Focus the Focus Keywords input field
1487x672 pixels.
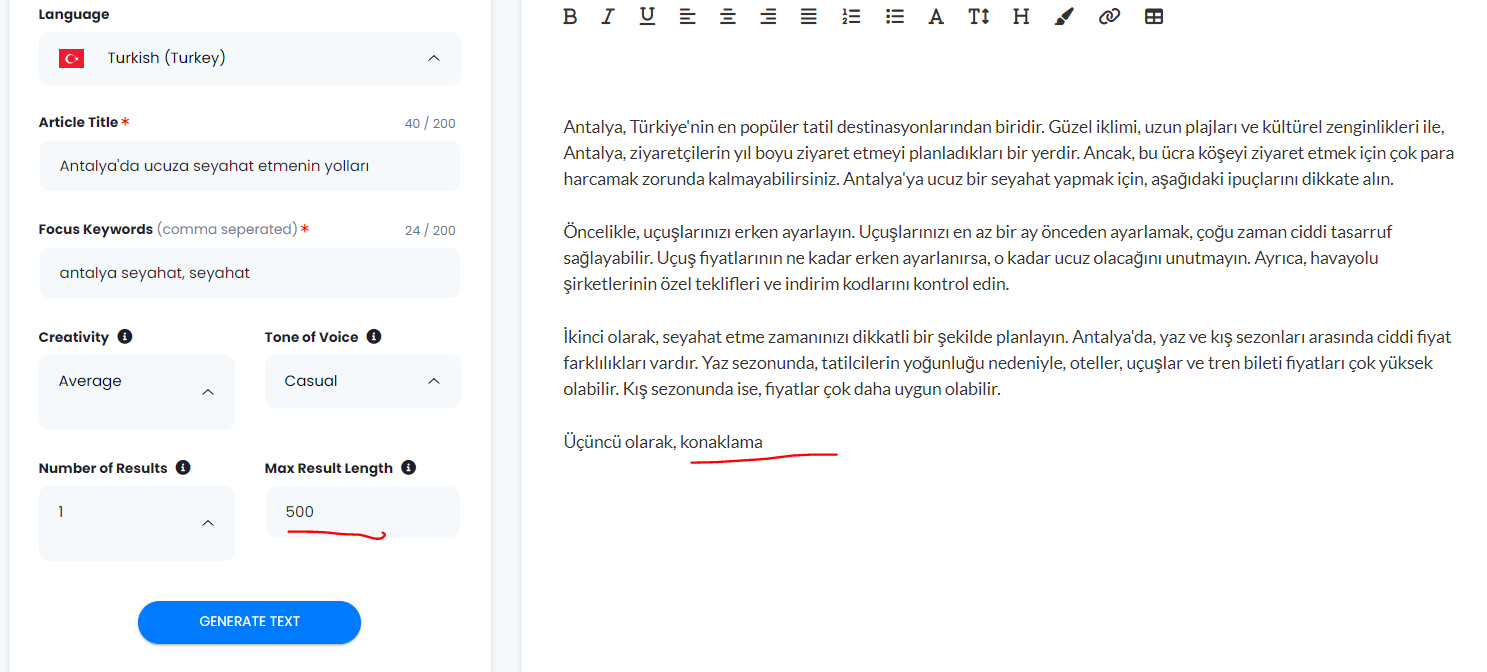[x=250, y=273]
